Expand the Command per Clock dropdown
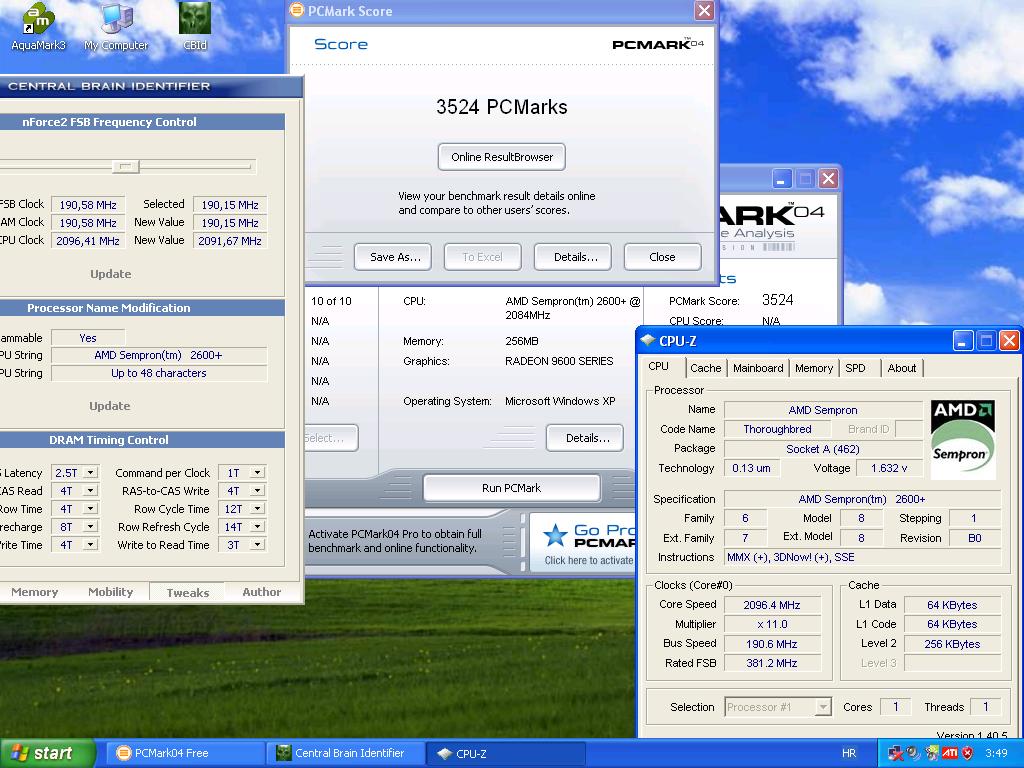This screenshot has width=1024, height=768. 258,472
